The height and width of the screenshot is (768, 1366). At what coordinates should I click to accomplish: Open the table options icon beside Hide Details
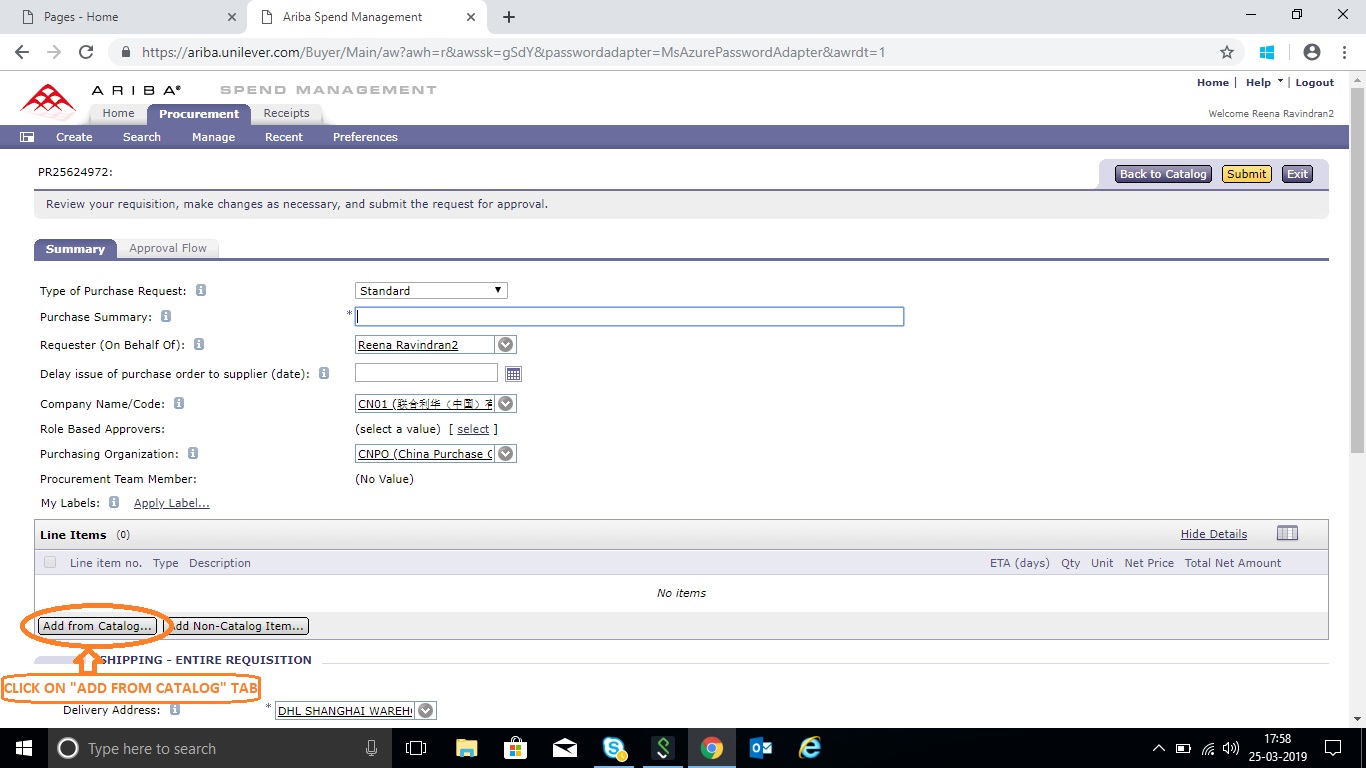point(1287,534)
